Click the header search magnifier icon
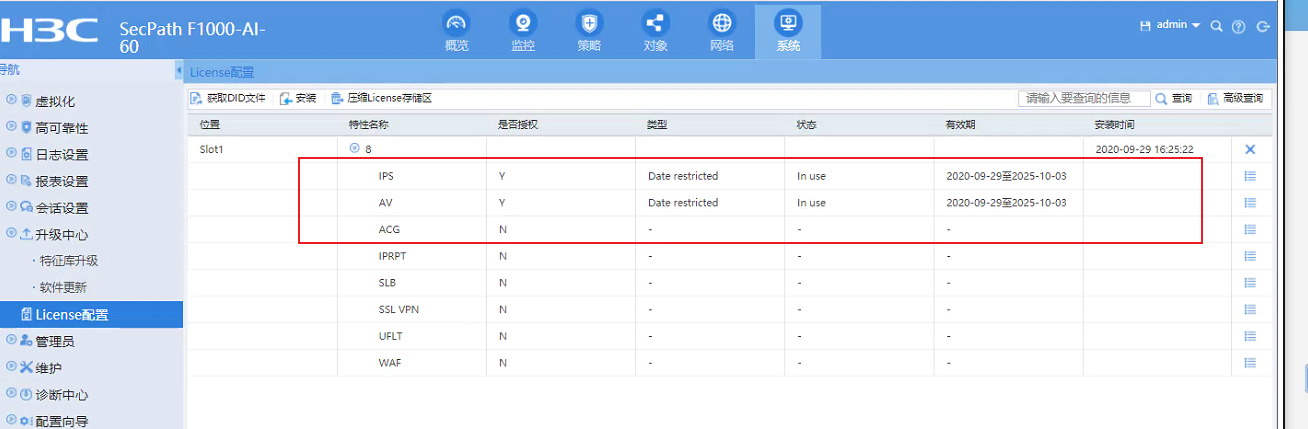This screenshot has width=1308, height=429. tap(1217, 26)
